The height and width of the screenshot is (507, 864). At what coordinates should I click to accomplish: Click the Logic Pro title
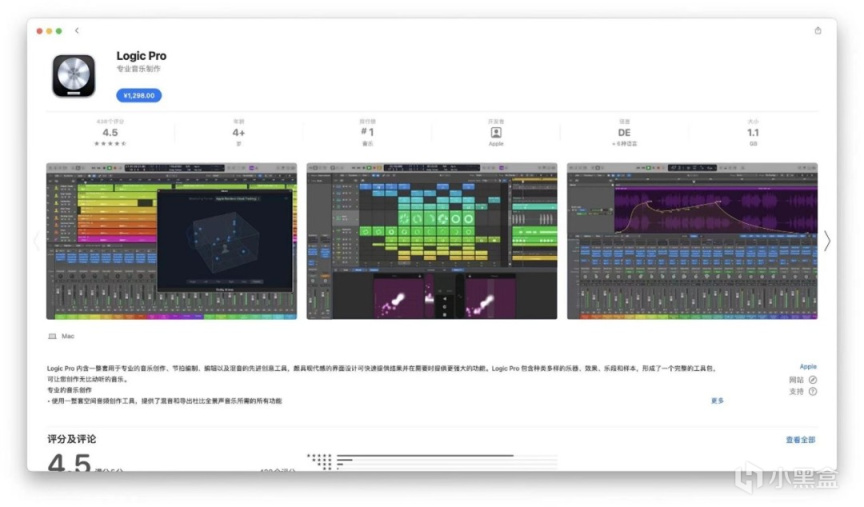141,56
